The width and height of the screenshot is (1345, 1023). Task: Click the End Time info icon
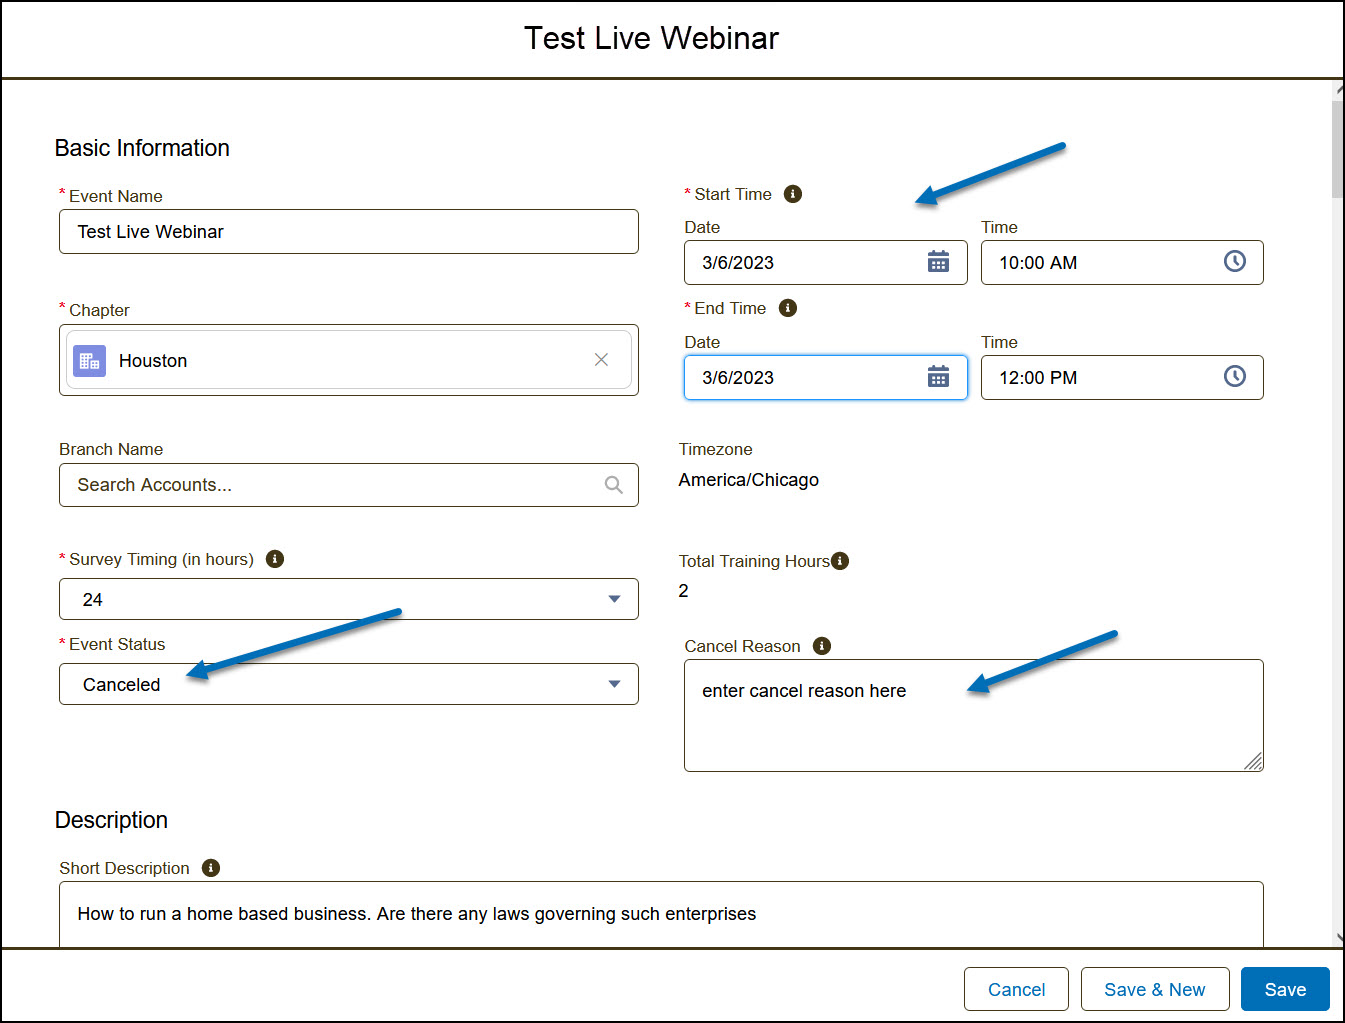click(788, 308)
